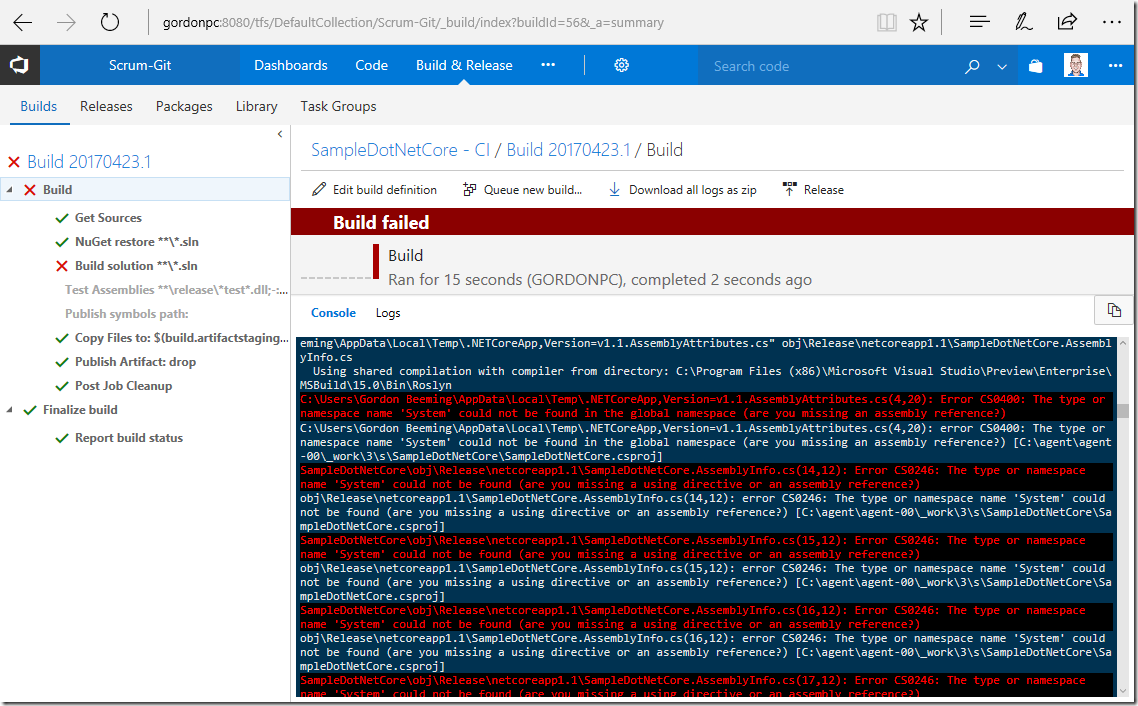Open the settings gear in navigation bar
Viewport: 1138px width, 706px height.
pyautogui.click(x=621, y=65)
